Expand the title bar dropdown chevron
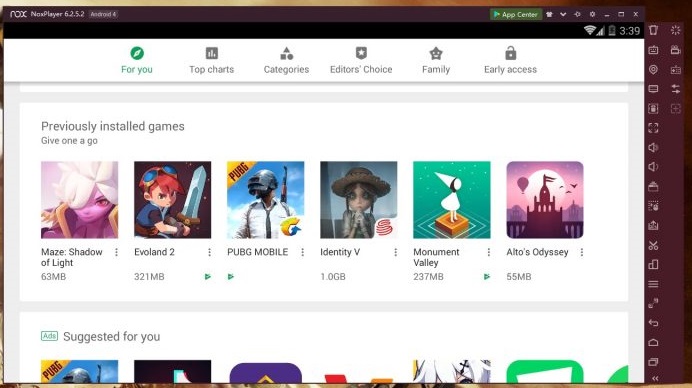692x388 pixels. point(563,14)
